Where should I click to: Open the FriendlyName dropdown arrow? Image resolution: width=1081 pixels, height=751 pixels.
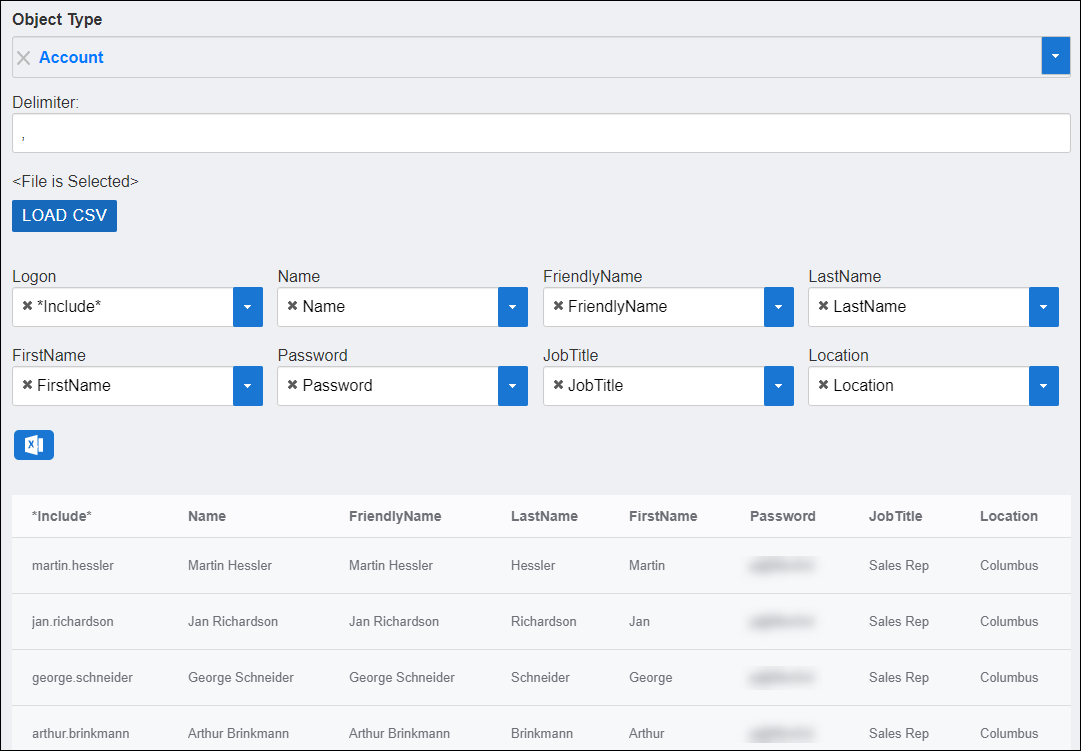click(778, 307)
